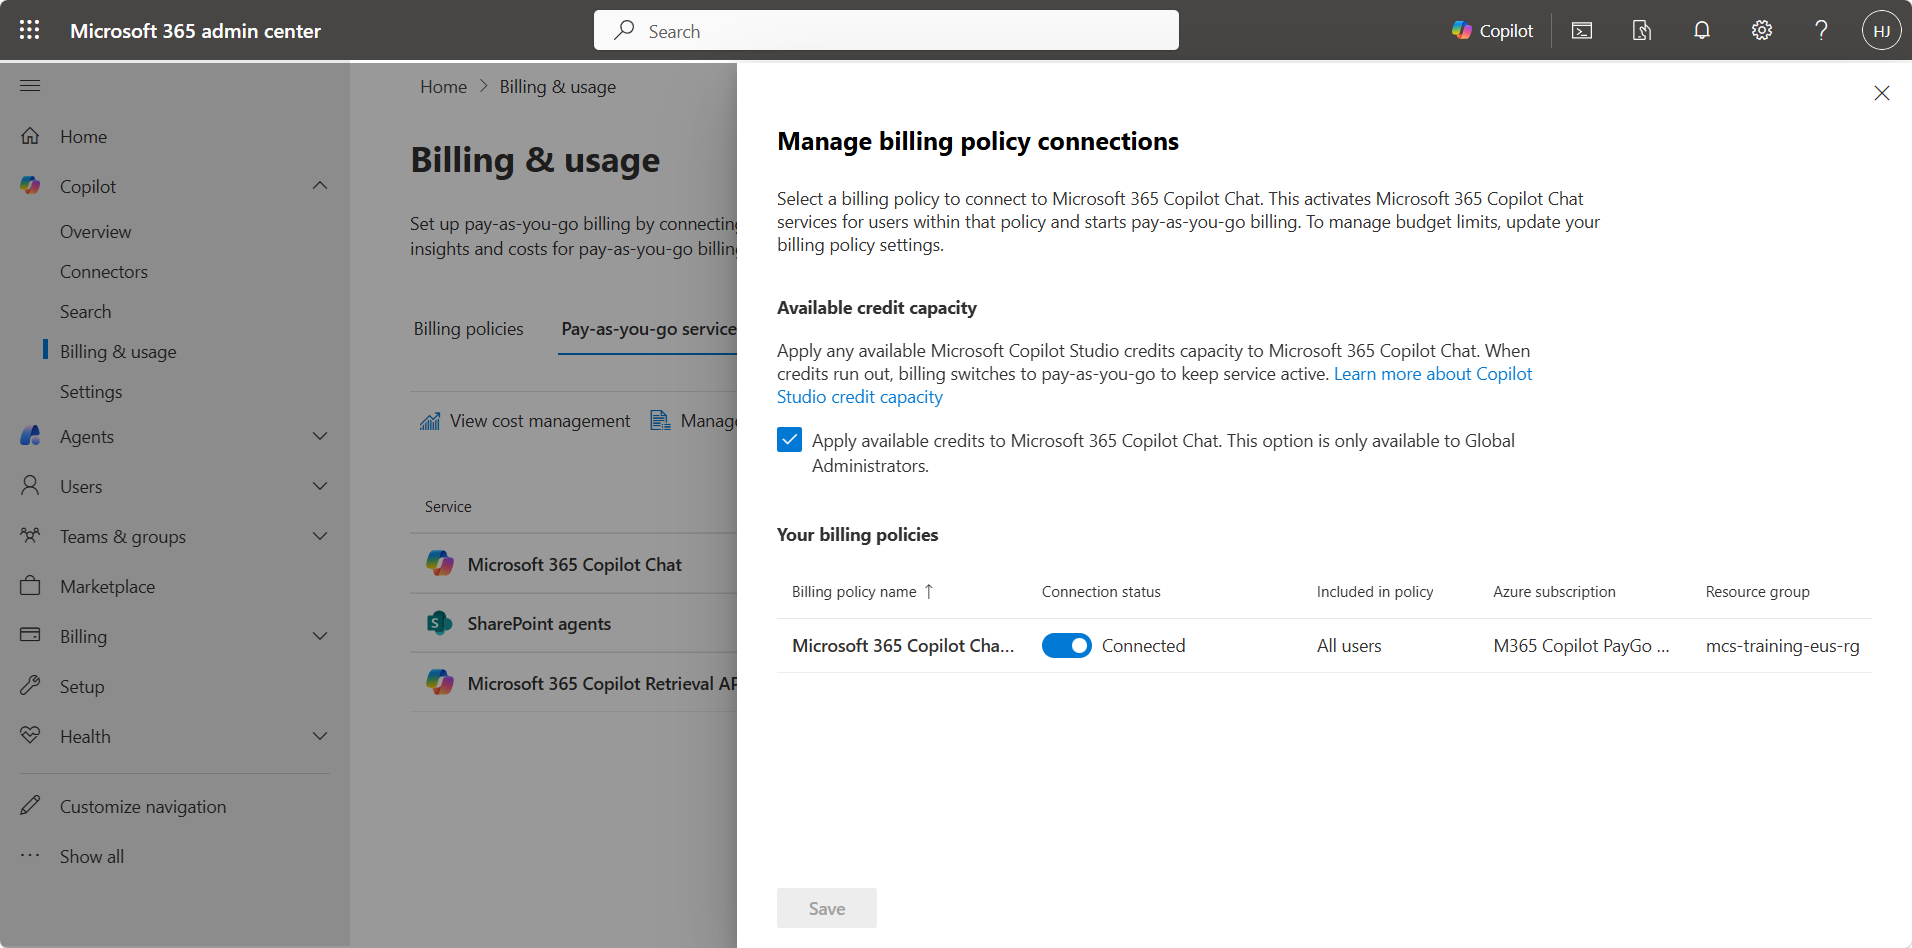Open Copilot from the top bar
The width and height of the screenshot is (1912, 948).
click(x=1491, y=31)
